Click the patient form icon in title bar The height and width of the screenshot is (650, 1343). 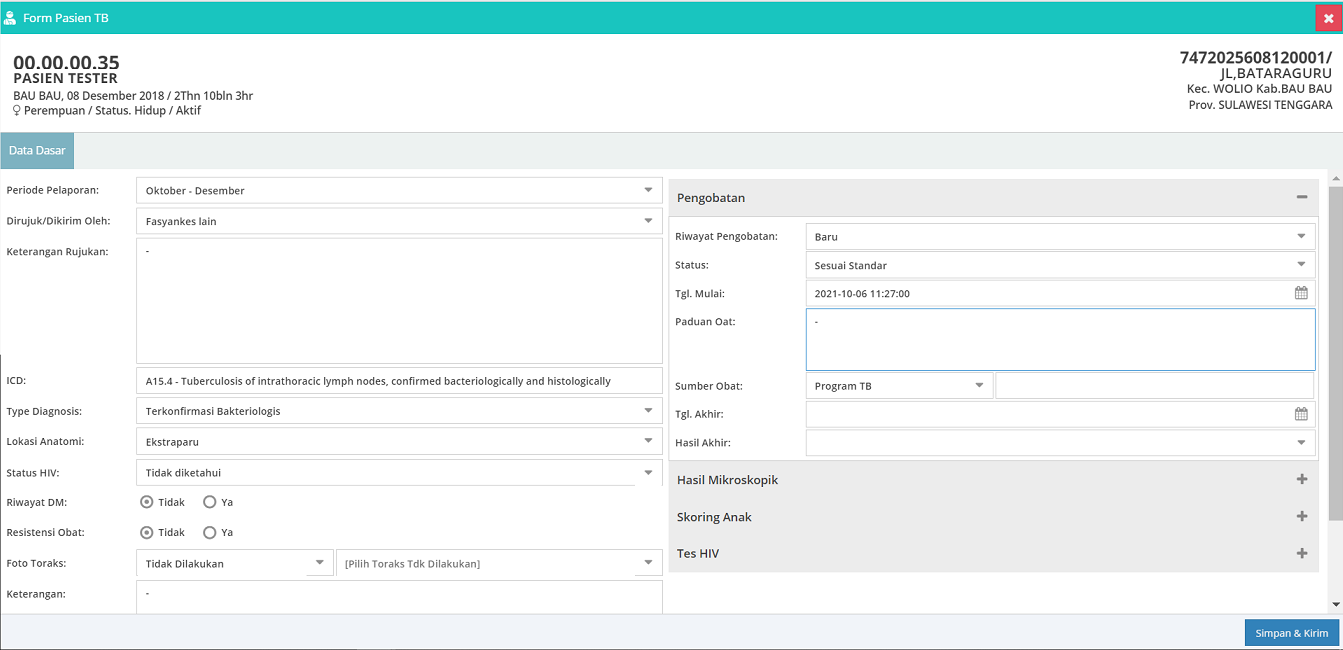10,18
